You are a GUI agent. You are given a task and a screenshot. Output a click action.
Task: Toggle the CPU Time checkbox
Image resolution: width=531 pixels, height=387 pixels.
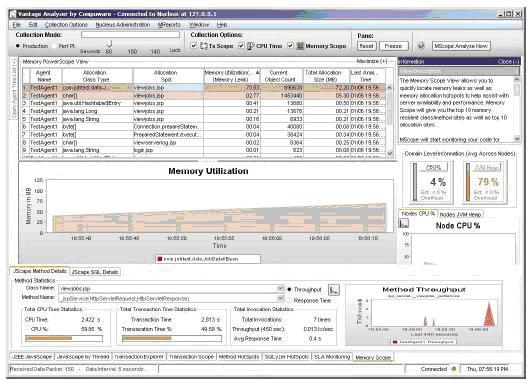coord(241,46)
